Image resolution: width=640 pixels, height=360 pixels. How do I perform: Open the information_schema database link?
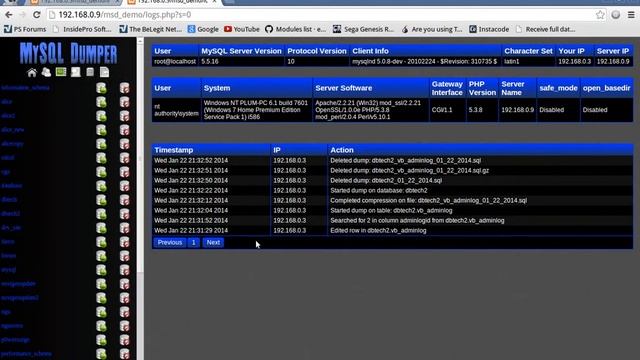click(25, 88)
